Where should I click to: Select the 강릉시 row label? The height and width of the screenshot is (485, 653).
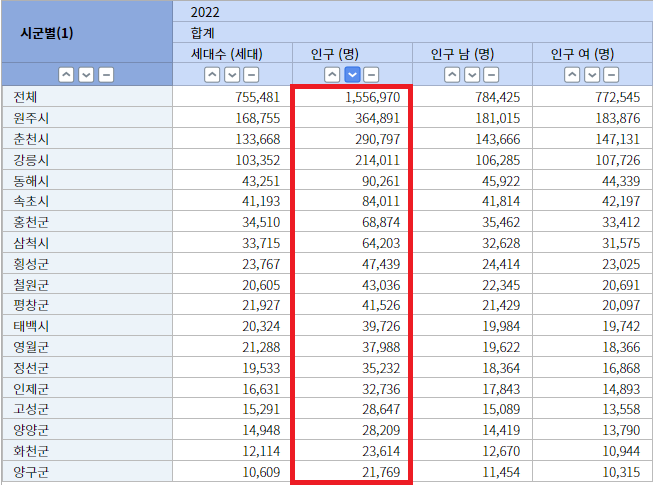coord(87,159)
